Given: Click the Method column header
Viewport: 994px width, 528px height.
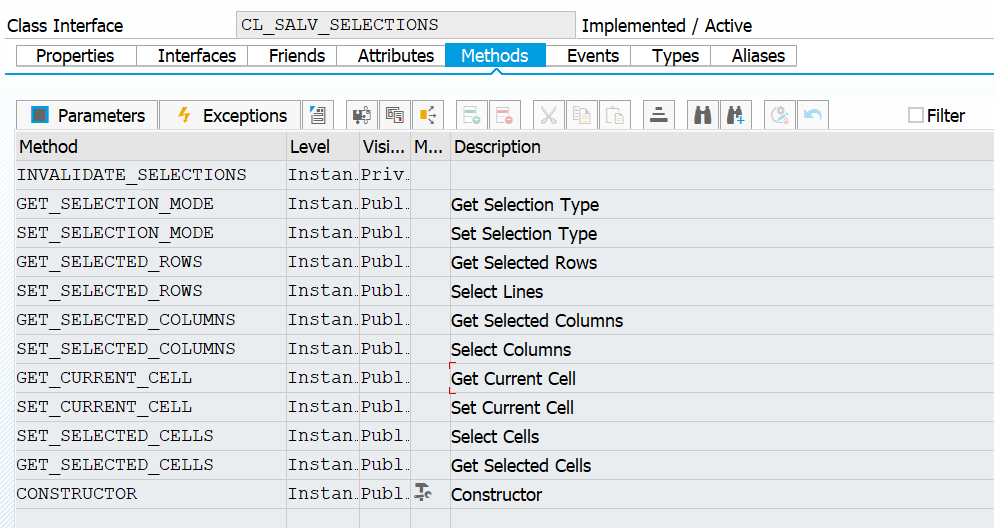Looking at the screenshot, I should click(151, 146).
